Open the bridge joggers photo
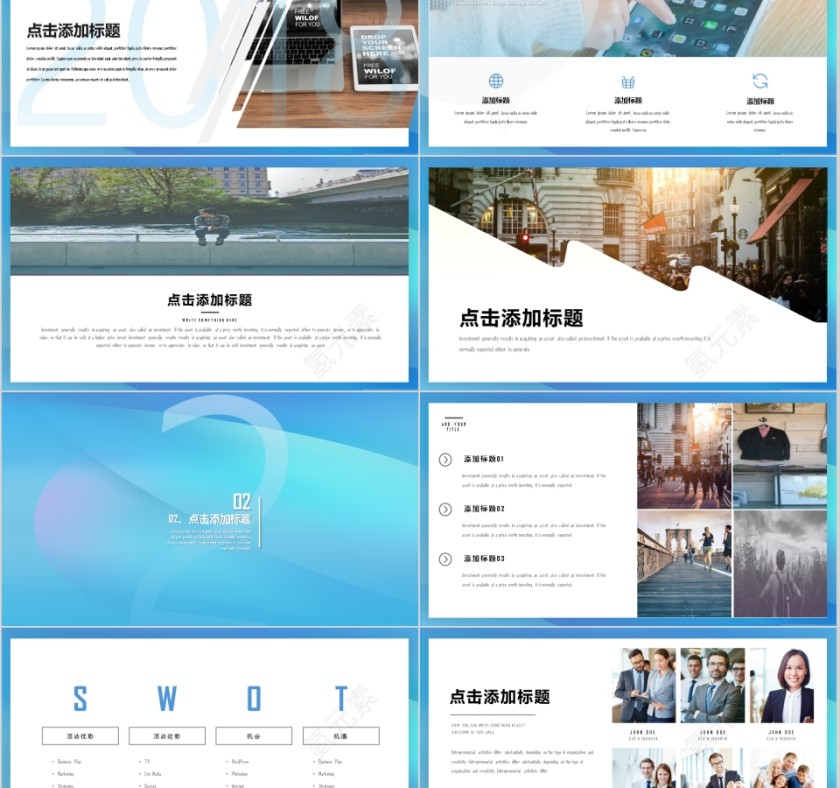This screenshot has height=788, width=840. tap(684, 564)
